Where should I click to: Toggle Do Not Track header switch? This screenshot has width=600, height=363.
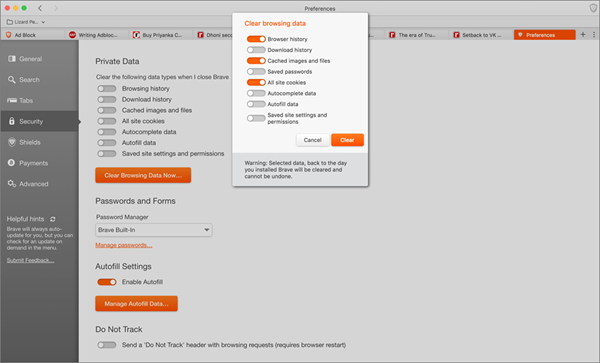coord(106,345)
